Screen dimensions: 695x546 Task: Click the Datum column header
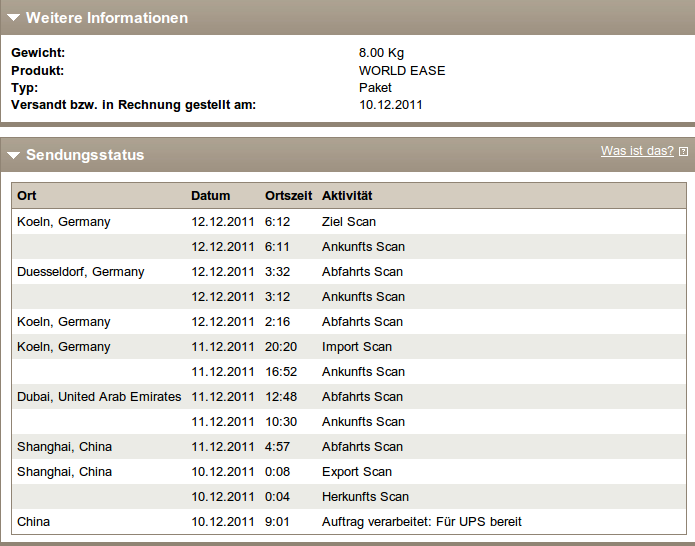pyautogui.click(x=210, y=196)
